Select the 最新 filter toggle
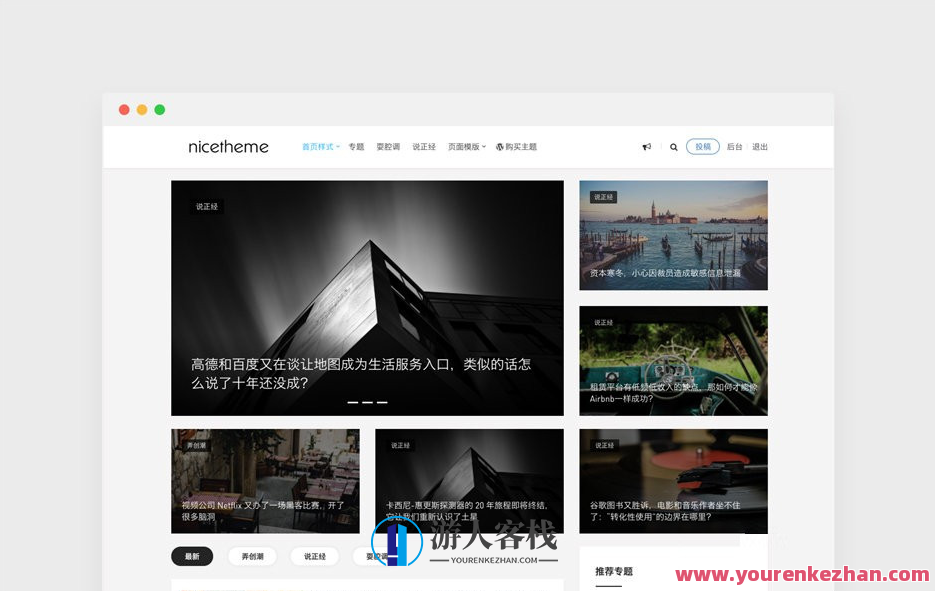The width and height of the screenshot is (935, 591). coord(191,556)
